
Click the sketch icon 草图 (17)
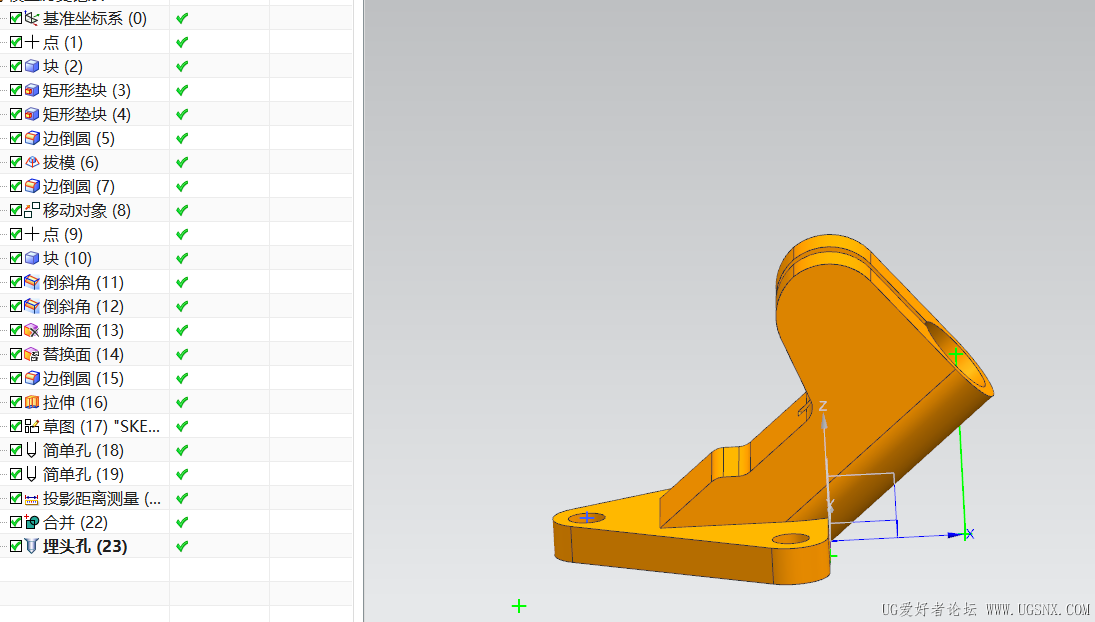[x=31, y=426]
